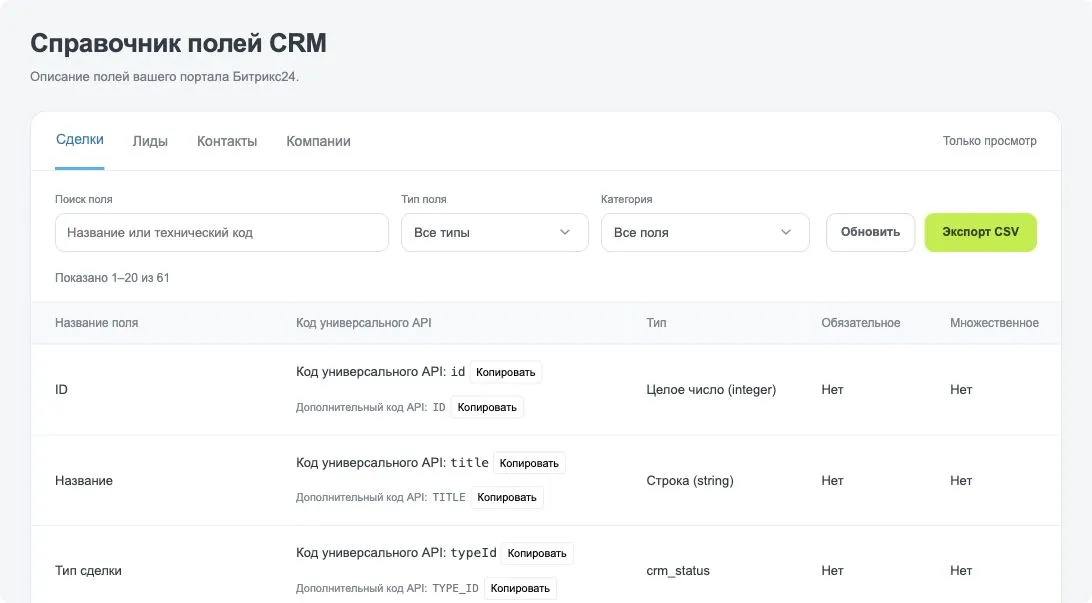The width and height of the screenshot is (1092, 603).
Task: Switch to the Сделки tab
Action: (79, 139)
